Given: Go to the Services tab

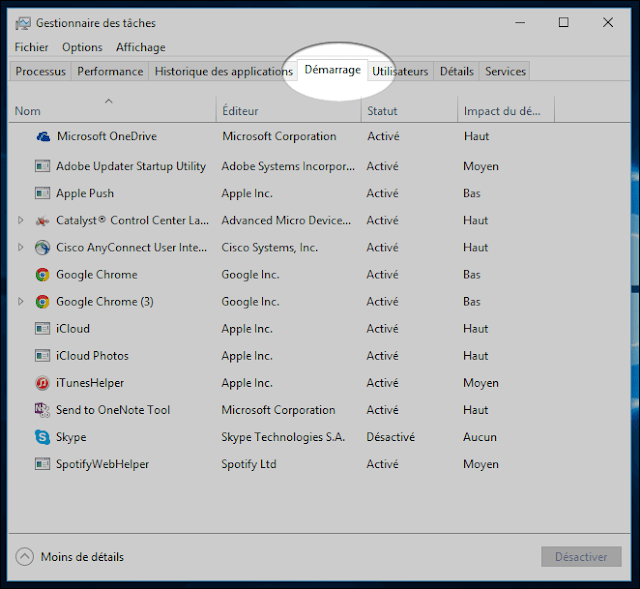Looking at the screenshot, I should [505, 71].
